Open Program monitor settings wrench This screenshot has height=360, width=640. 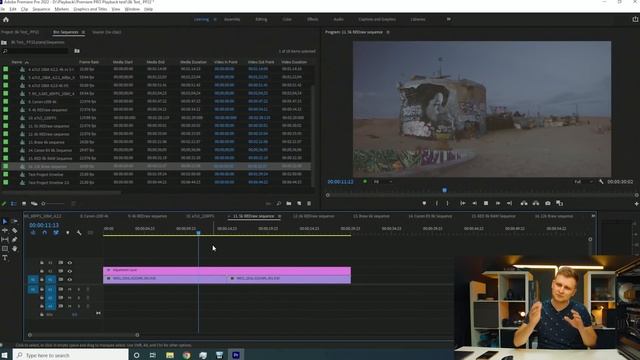click(x=601, y=182)
